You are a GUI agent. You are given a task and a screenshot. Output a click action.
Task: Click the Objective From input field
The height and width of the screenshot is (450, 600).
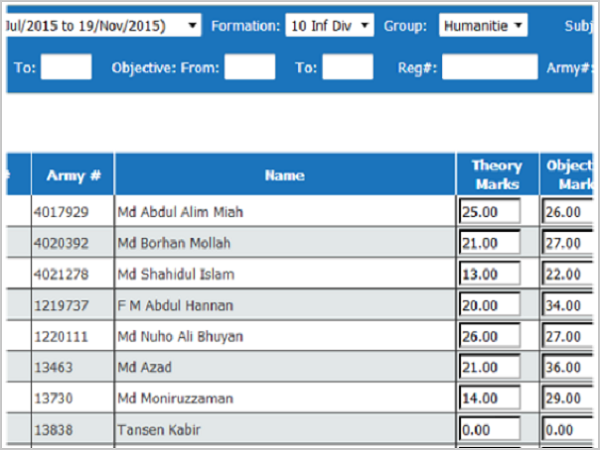click(x=249, y=68)
